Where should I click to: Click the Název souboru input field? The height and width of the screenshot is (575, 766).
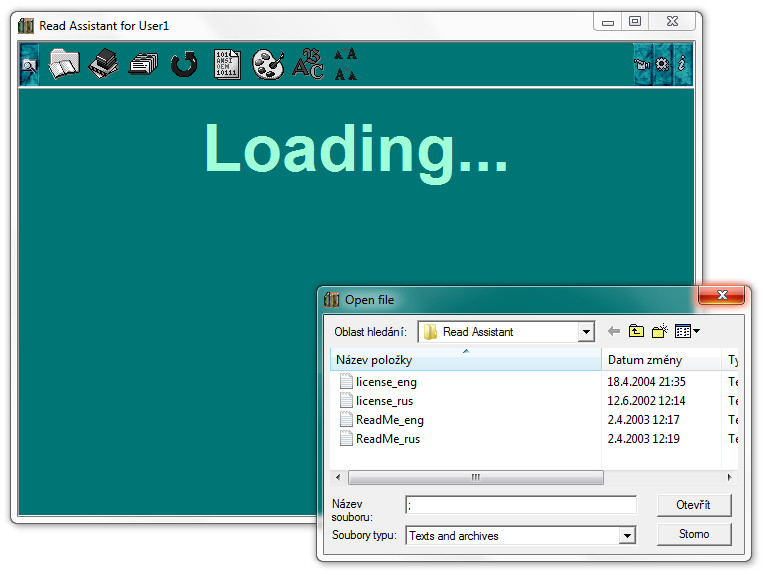(x=521, y=505)
